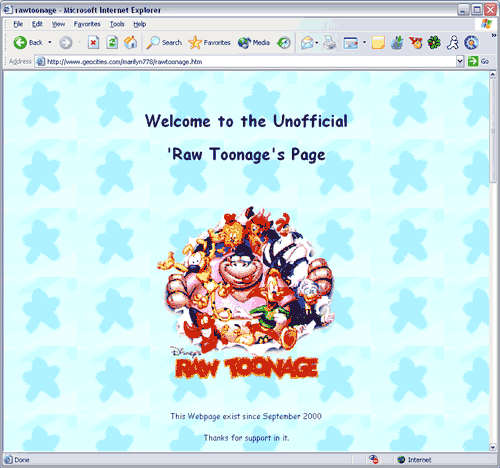Screen dimensions: 500x468
Task: Click the blue pencil-cup toolbar icon
Action: (397, 43)
